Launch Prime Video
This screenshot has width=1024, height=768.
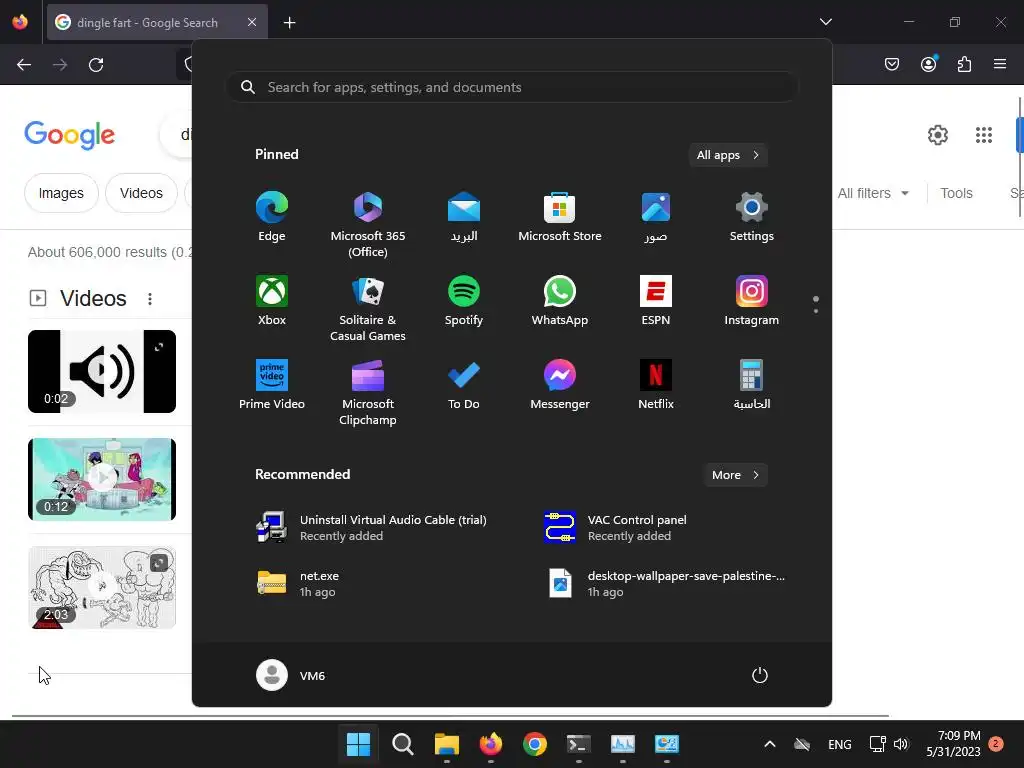point(272,385)
